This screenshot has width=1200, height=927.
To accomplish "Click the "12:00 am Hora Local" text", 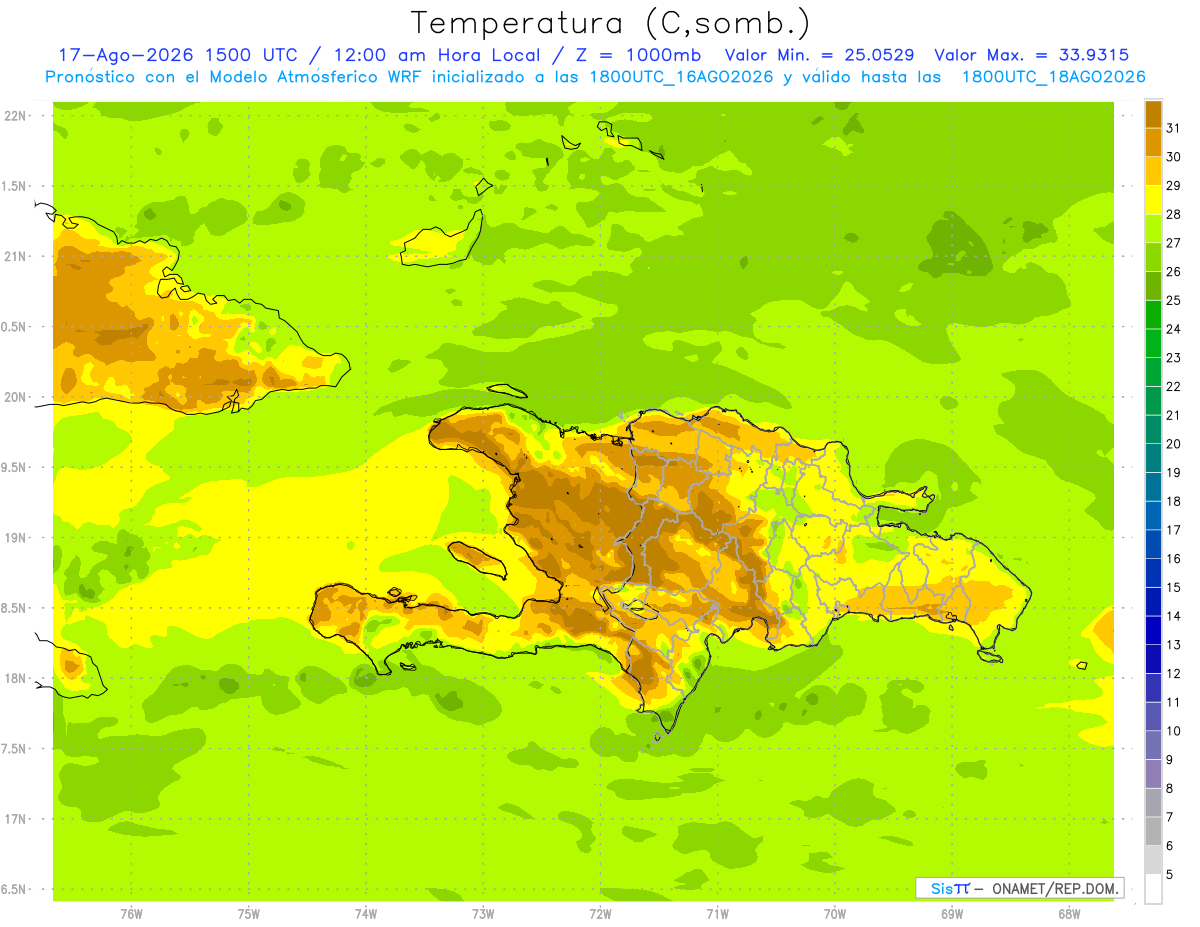I will (x=438, y=55).
